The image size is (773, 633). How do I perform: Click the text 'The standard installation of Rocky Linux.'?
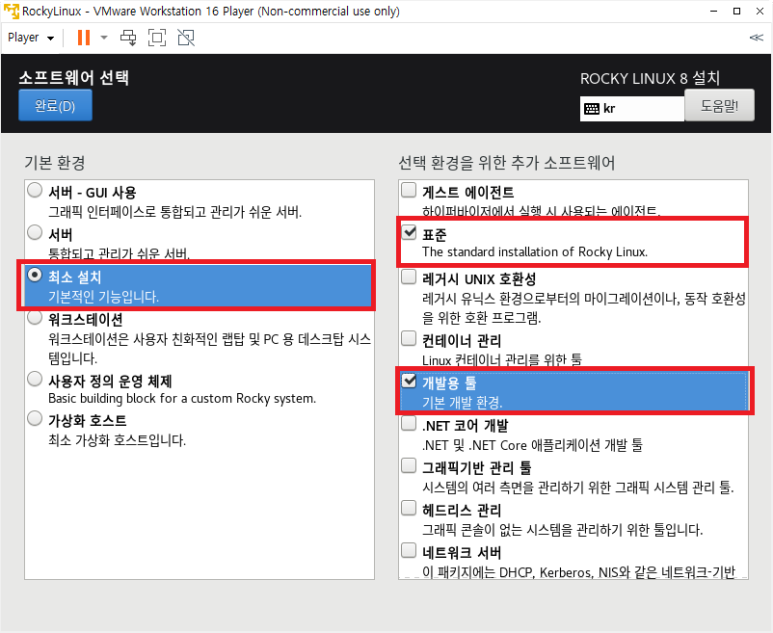535,252
